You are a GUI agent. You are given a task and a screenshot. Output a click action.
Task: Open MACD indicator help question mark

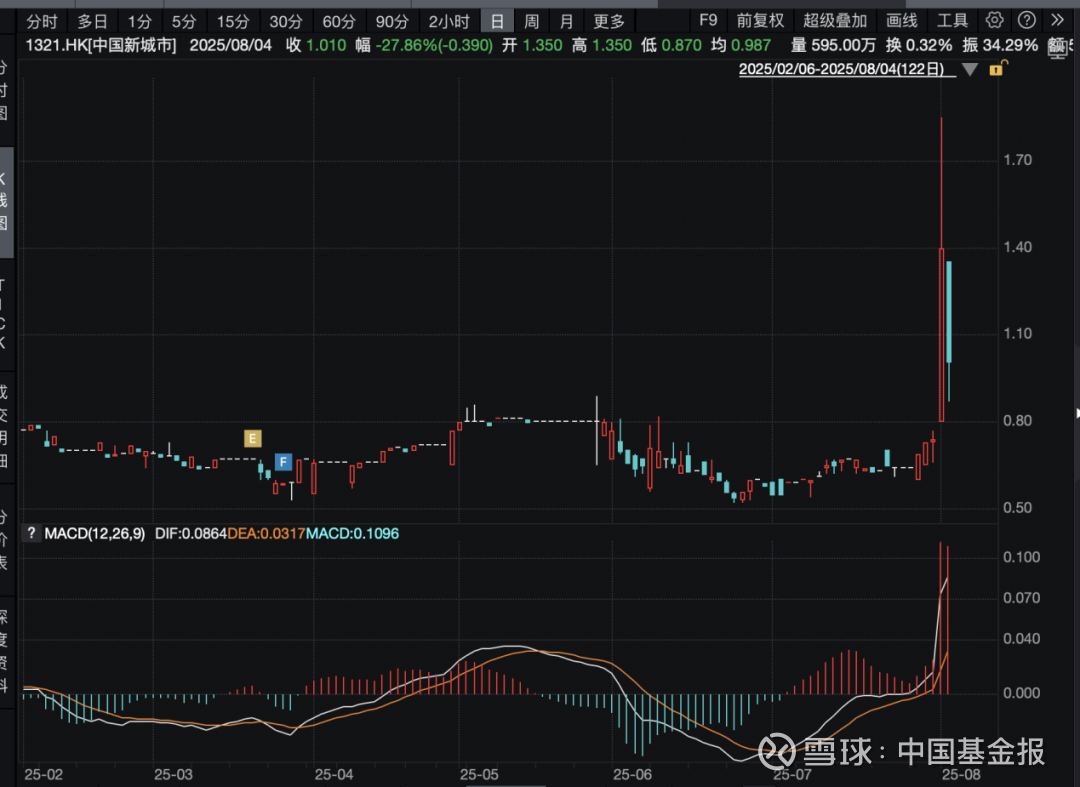pyautogui.click(x=32, y=534)
